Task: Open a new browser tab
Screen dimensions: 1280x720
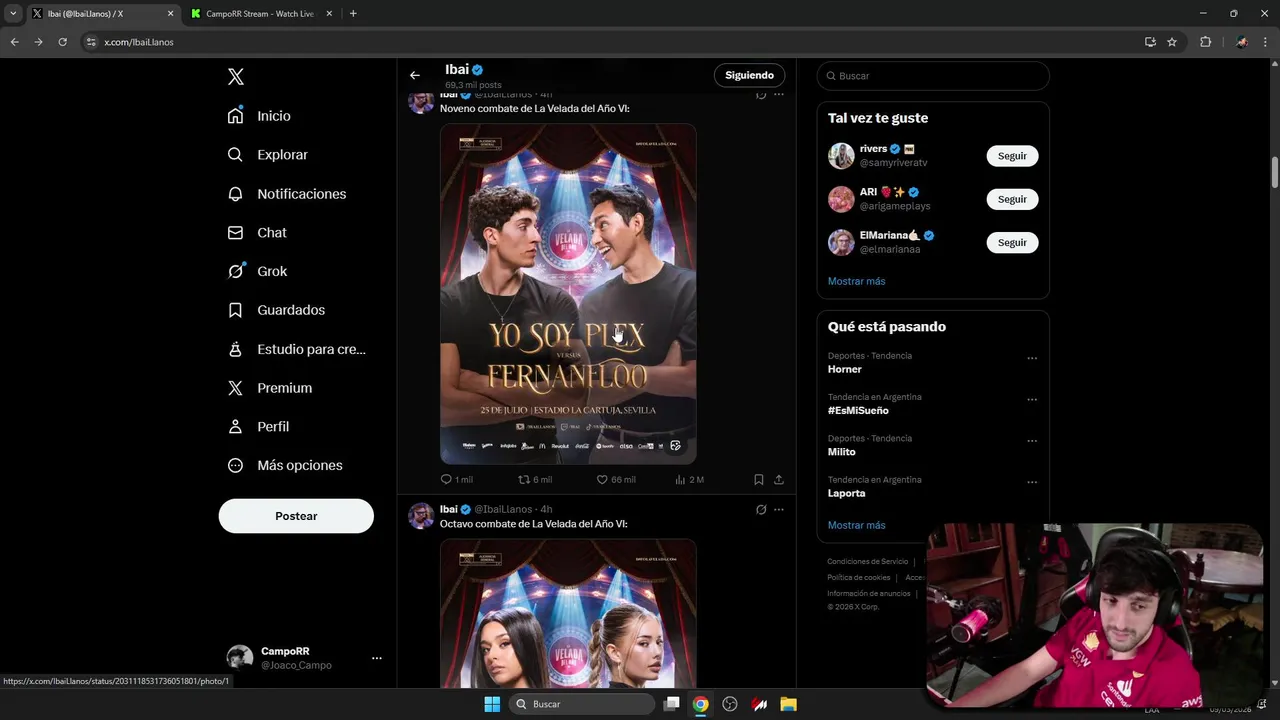Action: 353,14
